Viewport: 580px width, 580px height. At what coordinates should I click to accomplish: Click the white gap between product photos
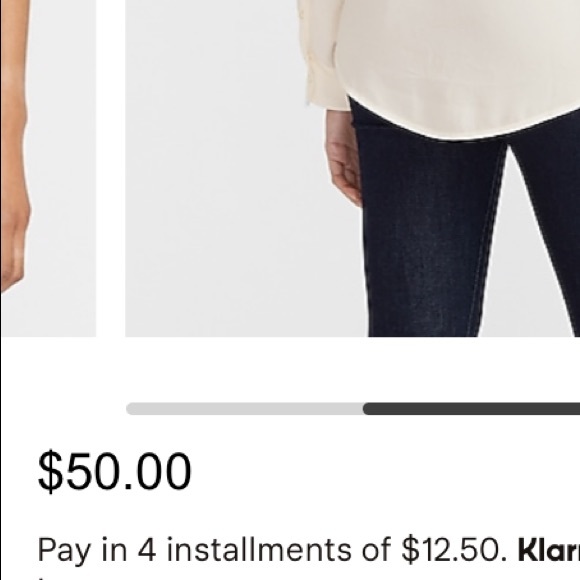(x=111, y=168)
